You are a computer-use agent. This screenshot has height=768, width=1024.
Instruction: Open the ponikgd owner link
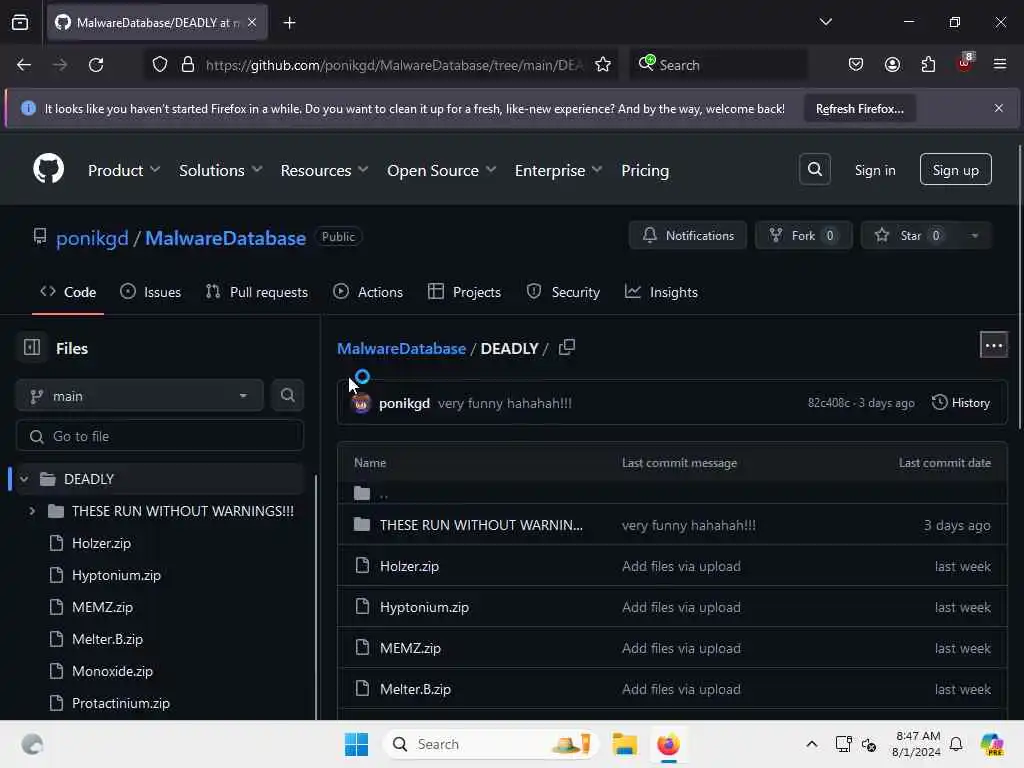pos(92,238)
